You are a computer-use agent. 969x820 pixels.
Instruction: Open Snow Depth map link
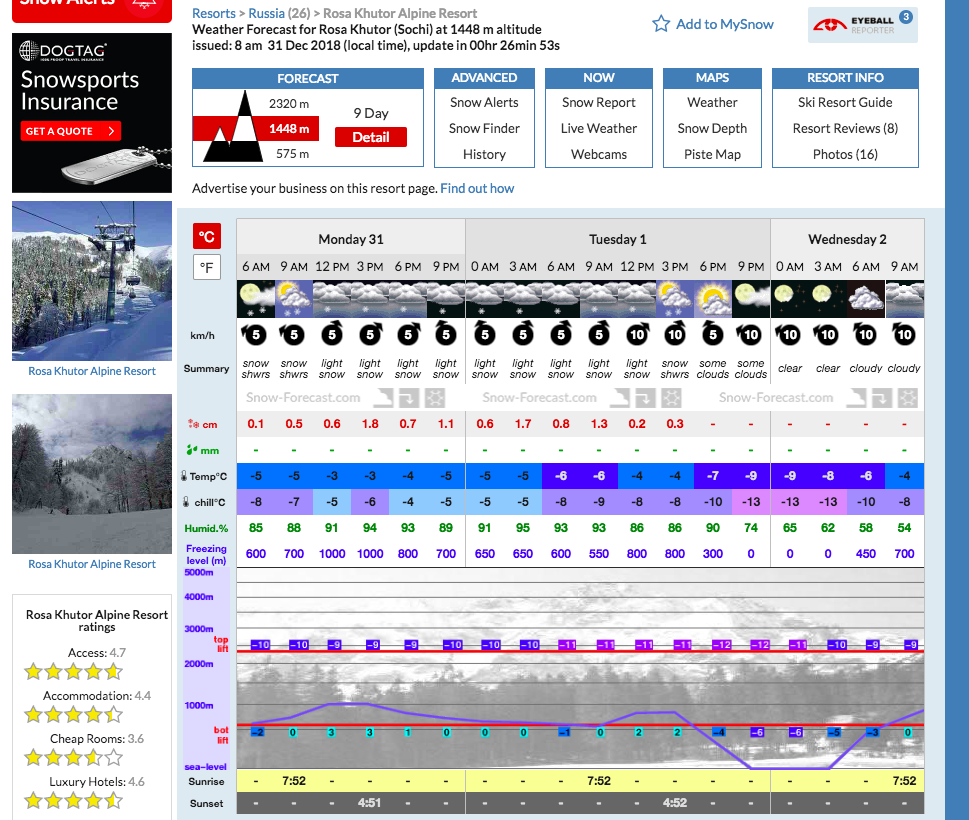(x=713, y=129)
